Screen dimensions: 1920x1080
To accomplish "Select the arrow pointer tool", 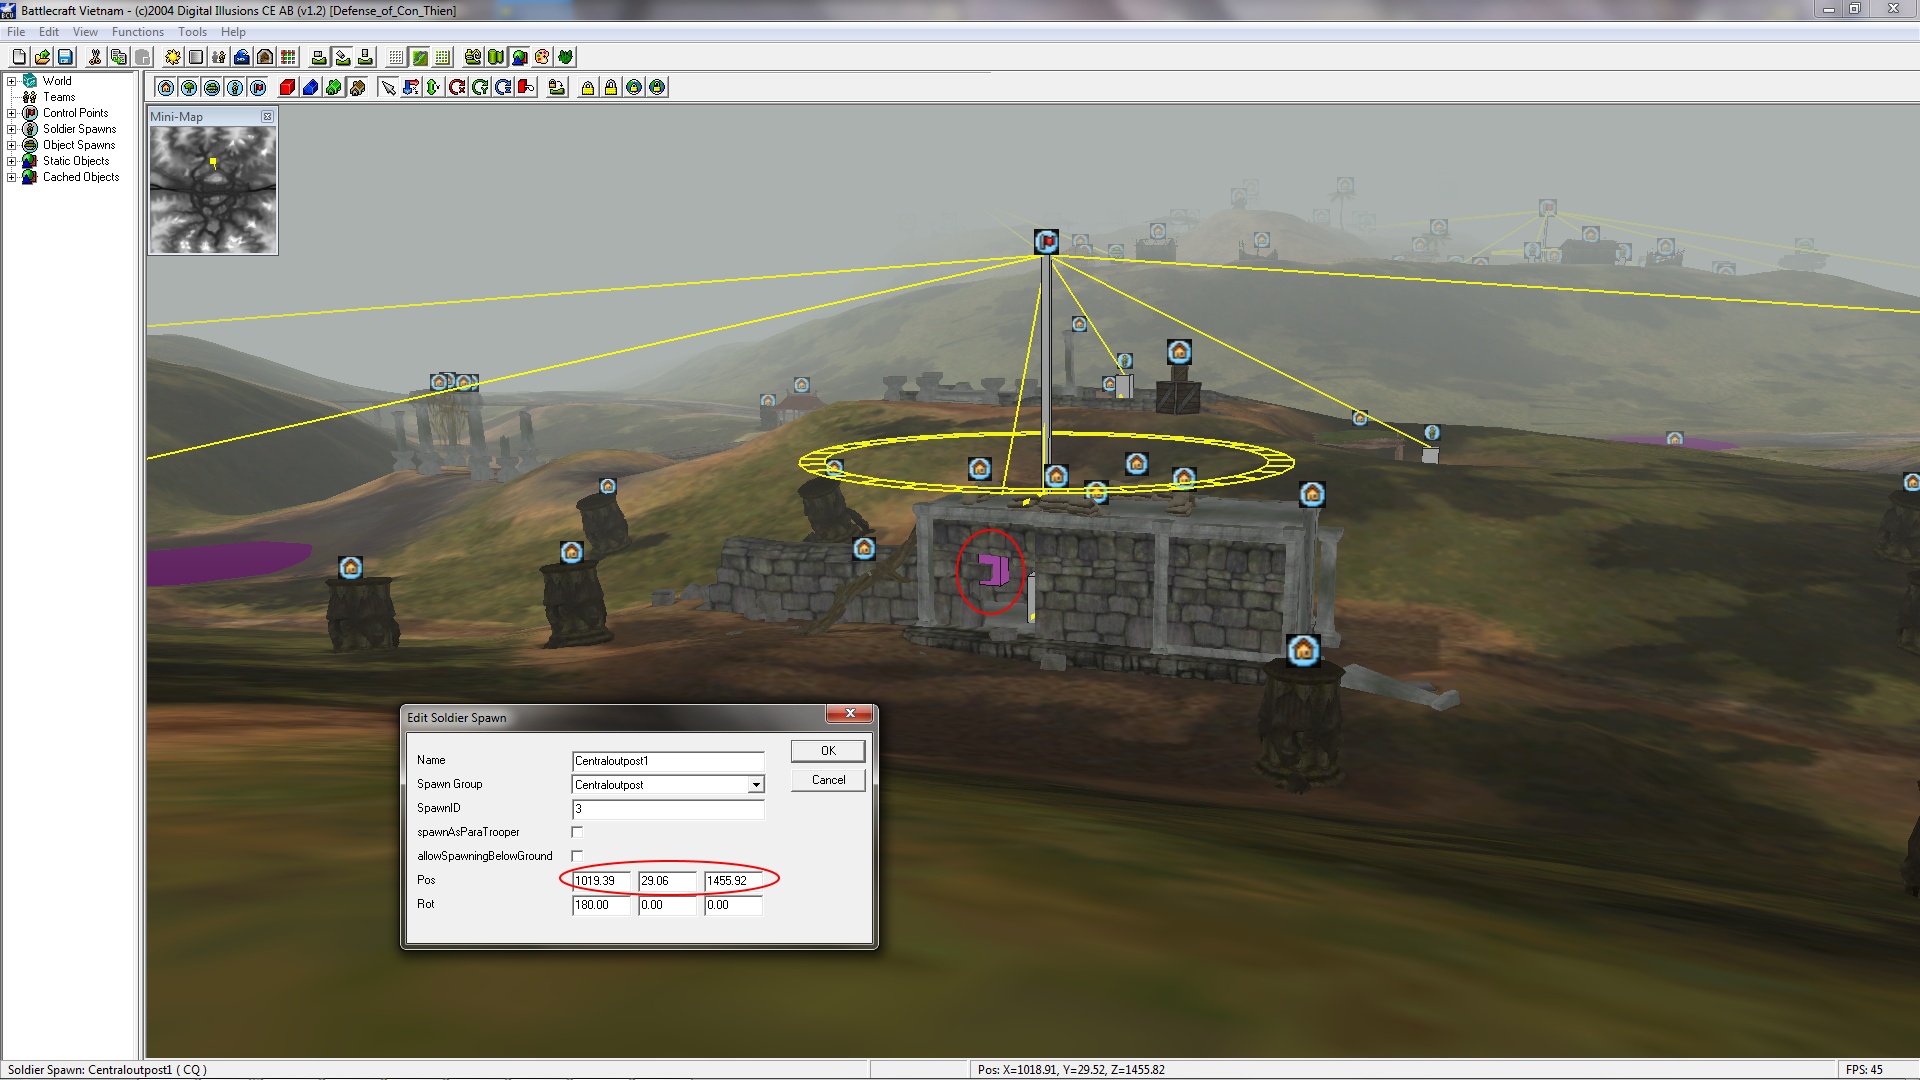I will 388,88.
